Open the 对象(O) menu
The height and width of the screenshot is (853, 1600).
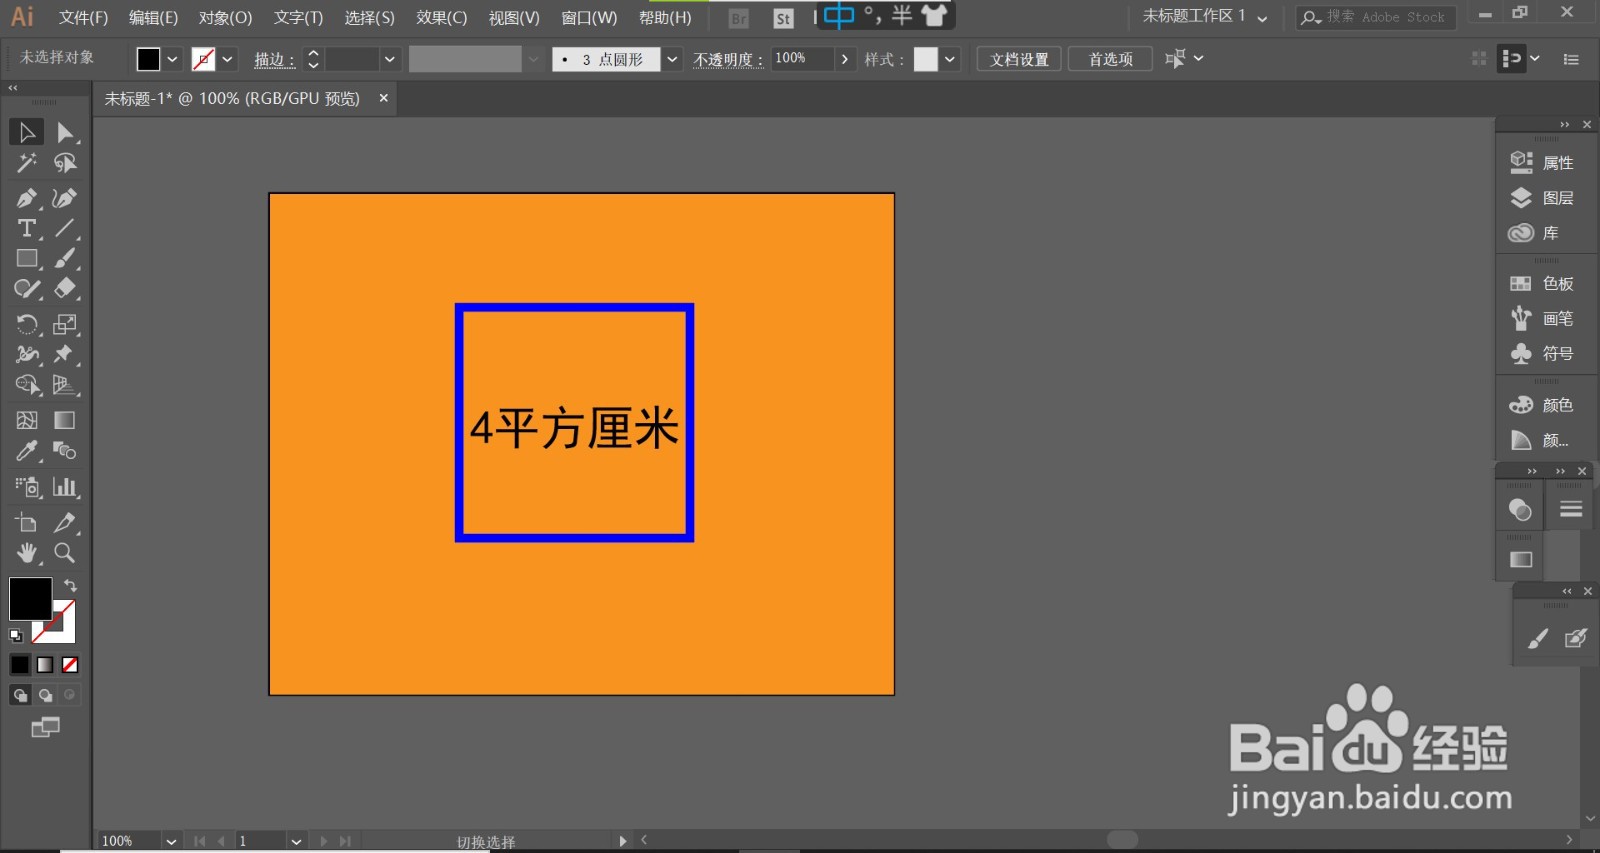[225, 18]
